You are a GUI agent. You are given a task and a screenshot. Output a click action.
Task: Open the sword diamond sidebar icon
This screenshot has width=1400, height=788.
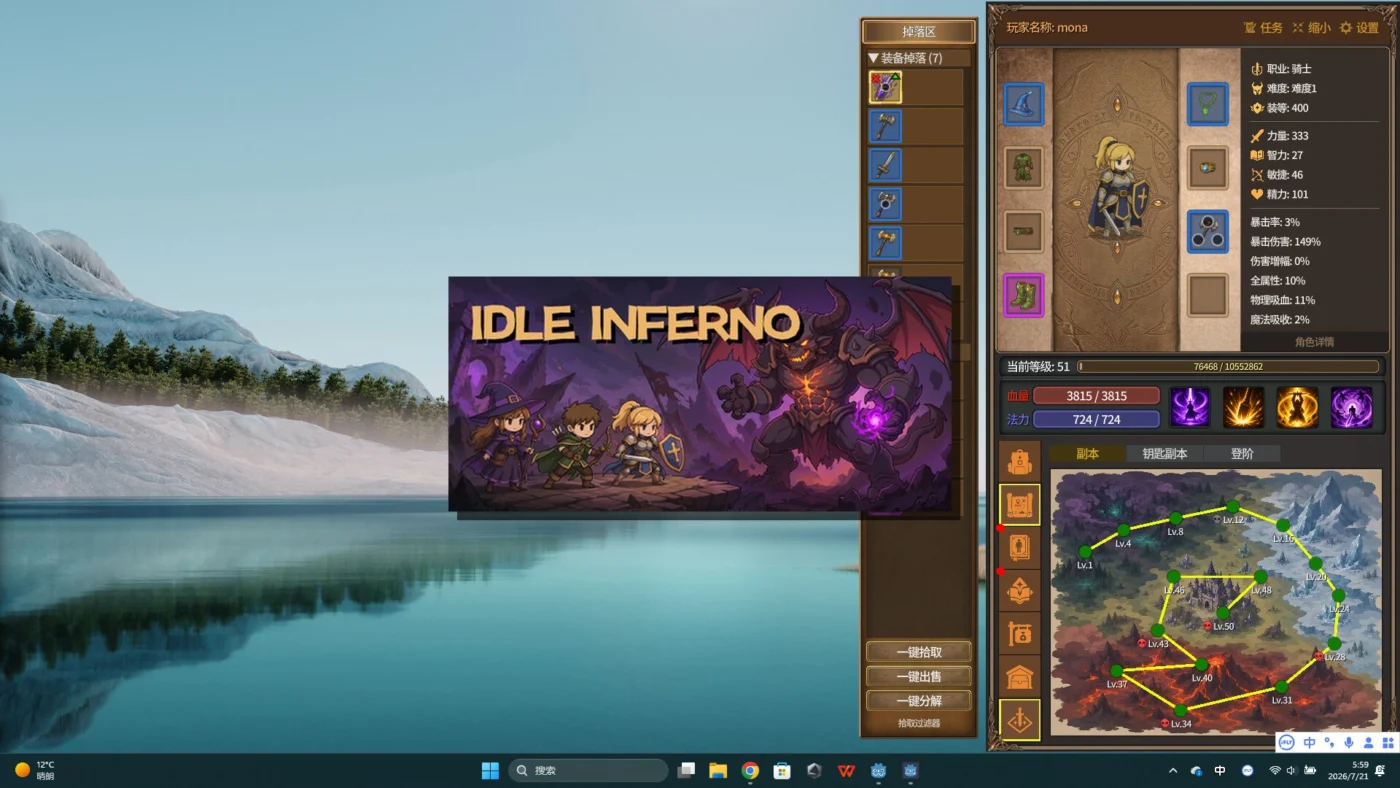click(1020, 720)
